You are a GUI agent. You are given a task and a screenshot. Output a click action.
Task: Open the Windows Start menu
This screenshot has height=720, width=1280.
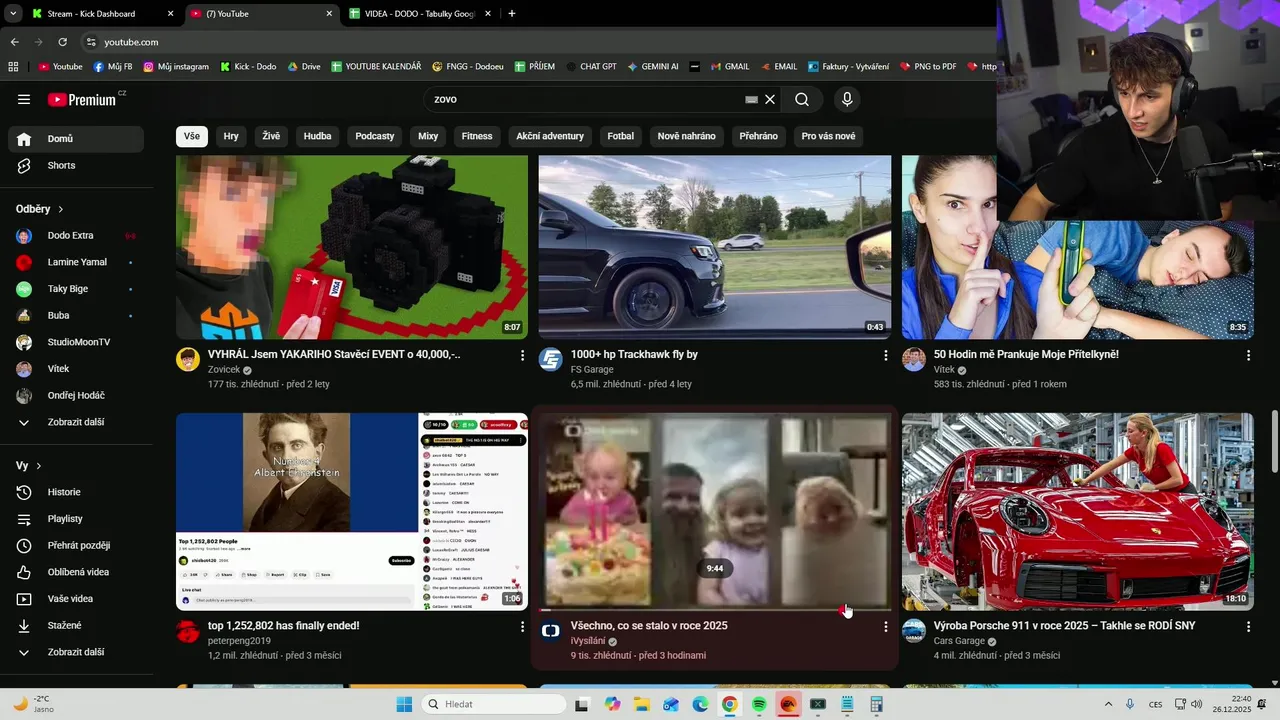pyautogui.click(x=404, y=704)
